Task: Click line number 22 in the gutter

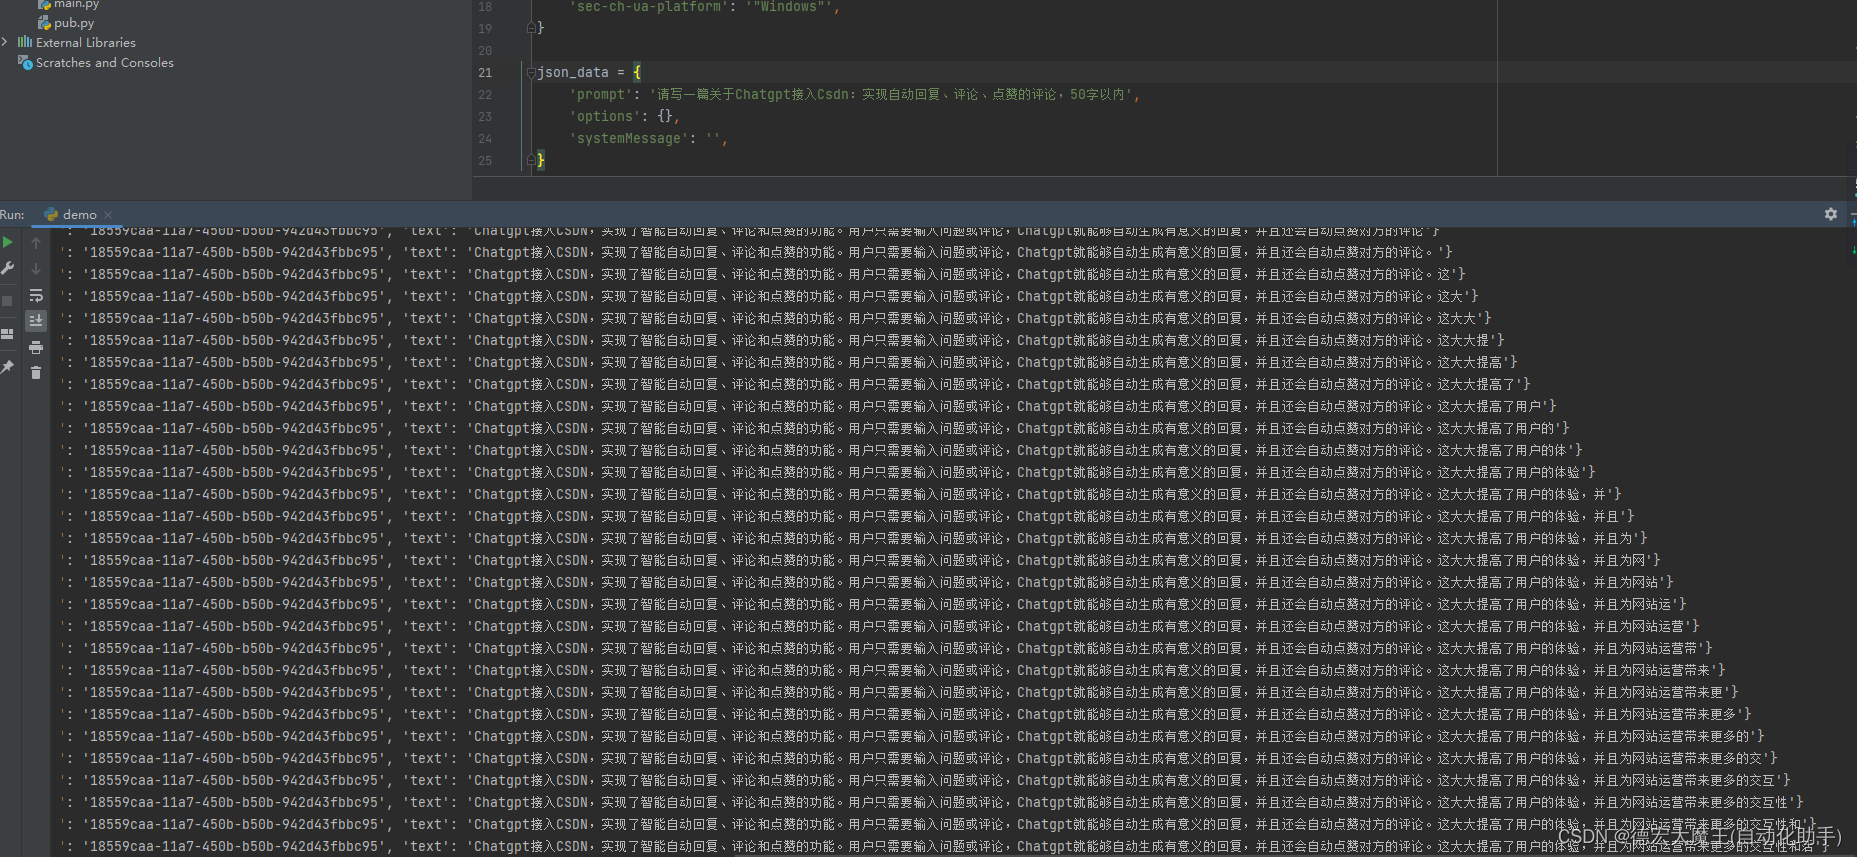Action: click(x=485, y=94)
